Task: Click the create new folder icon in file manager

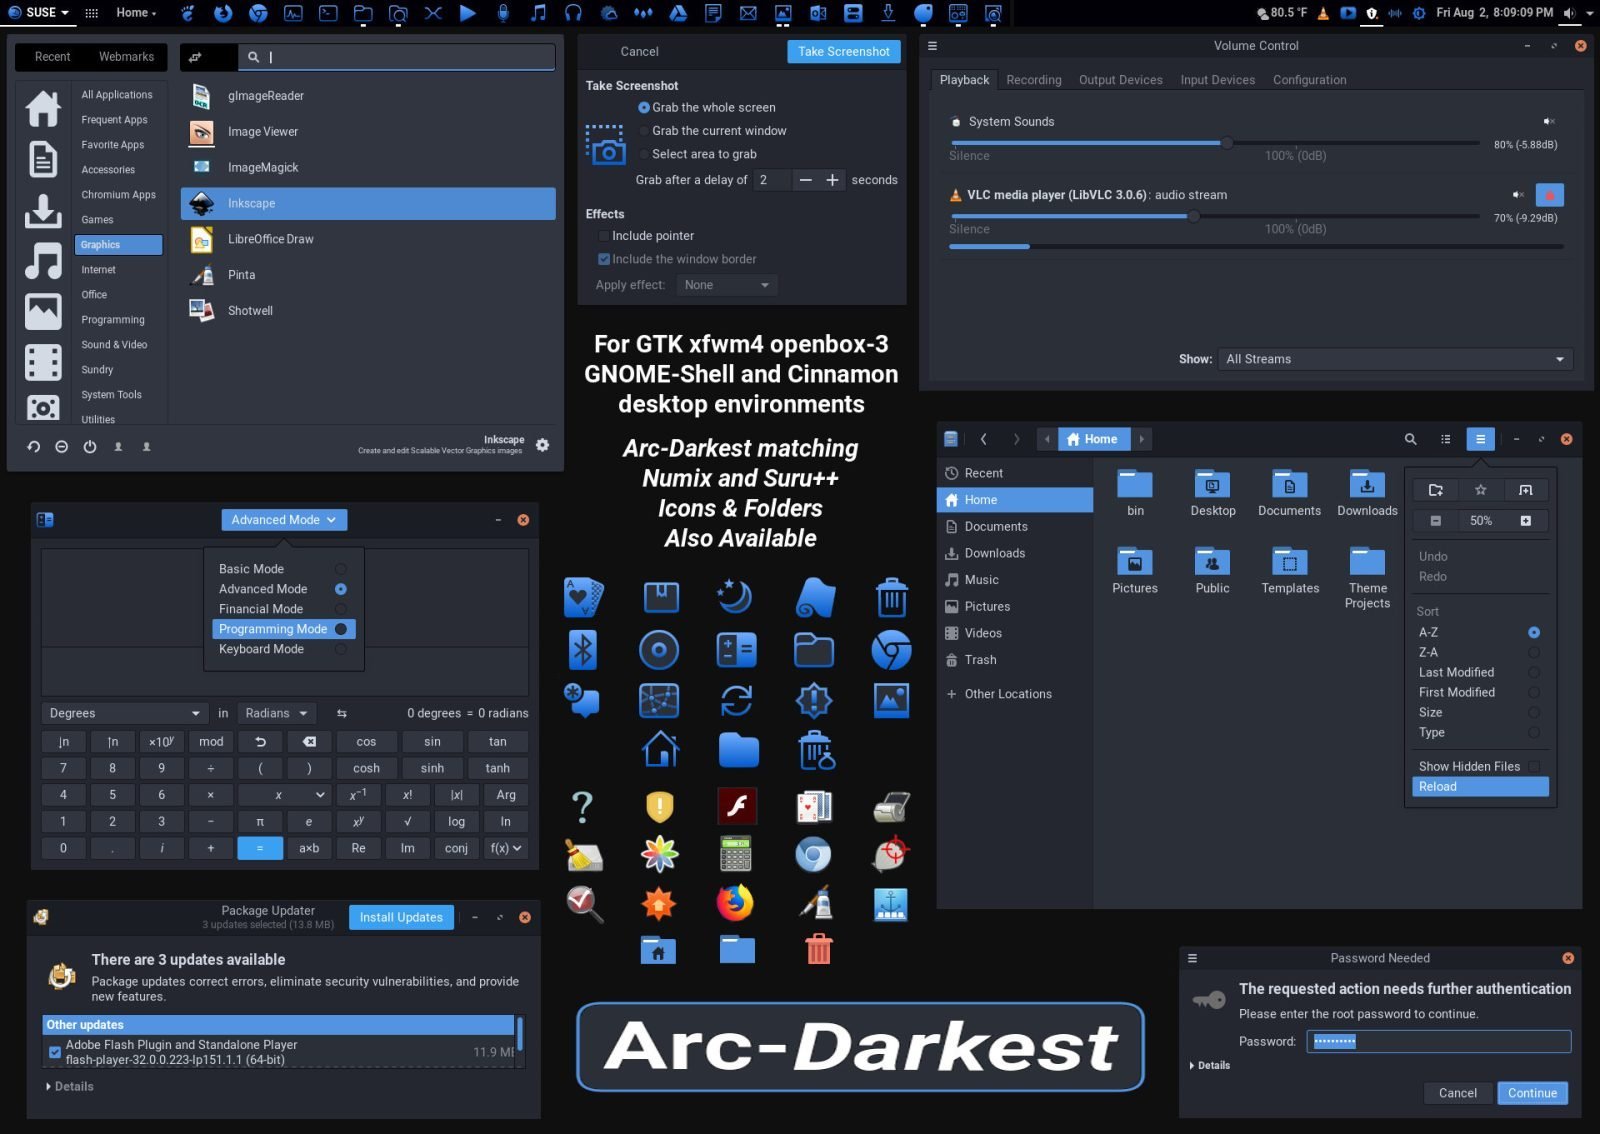Action: (1435, 490)
